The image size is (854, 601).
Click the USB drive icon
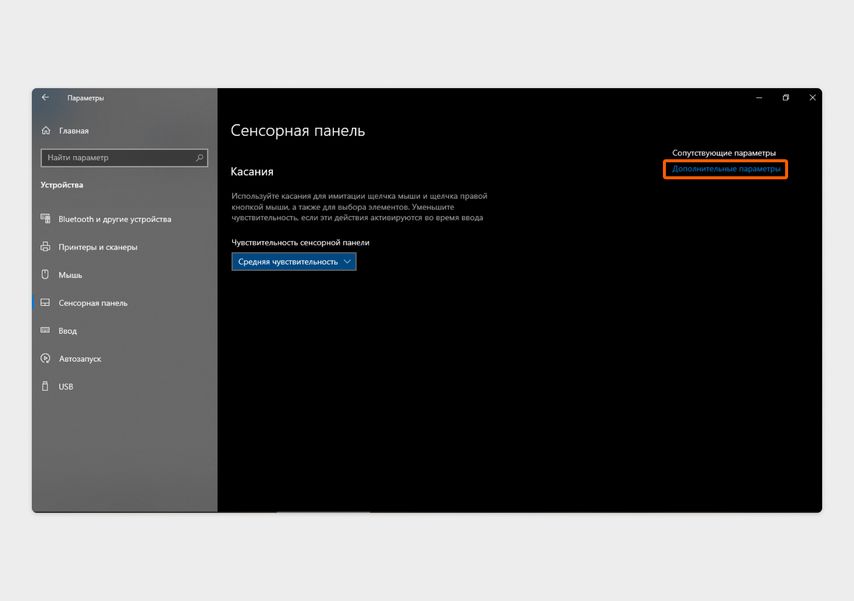[x=45, y=386]
